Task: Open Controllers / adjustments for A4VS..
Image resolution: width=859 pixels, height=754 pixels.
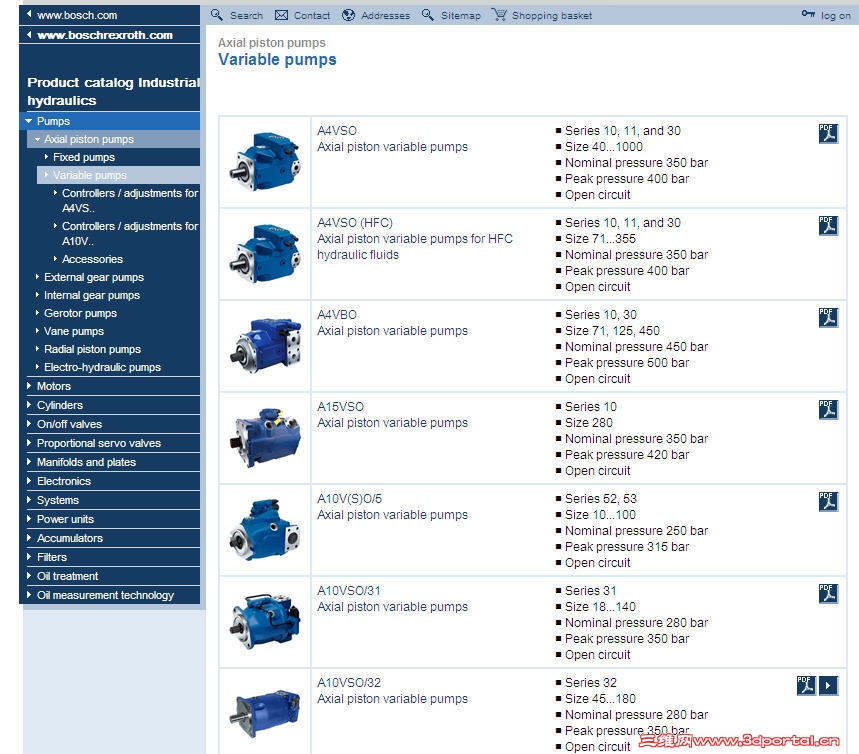Action: (130, 201)
